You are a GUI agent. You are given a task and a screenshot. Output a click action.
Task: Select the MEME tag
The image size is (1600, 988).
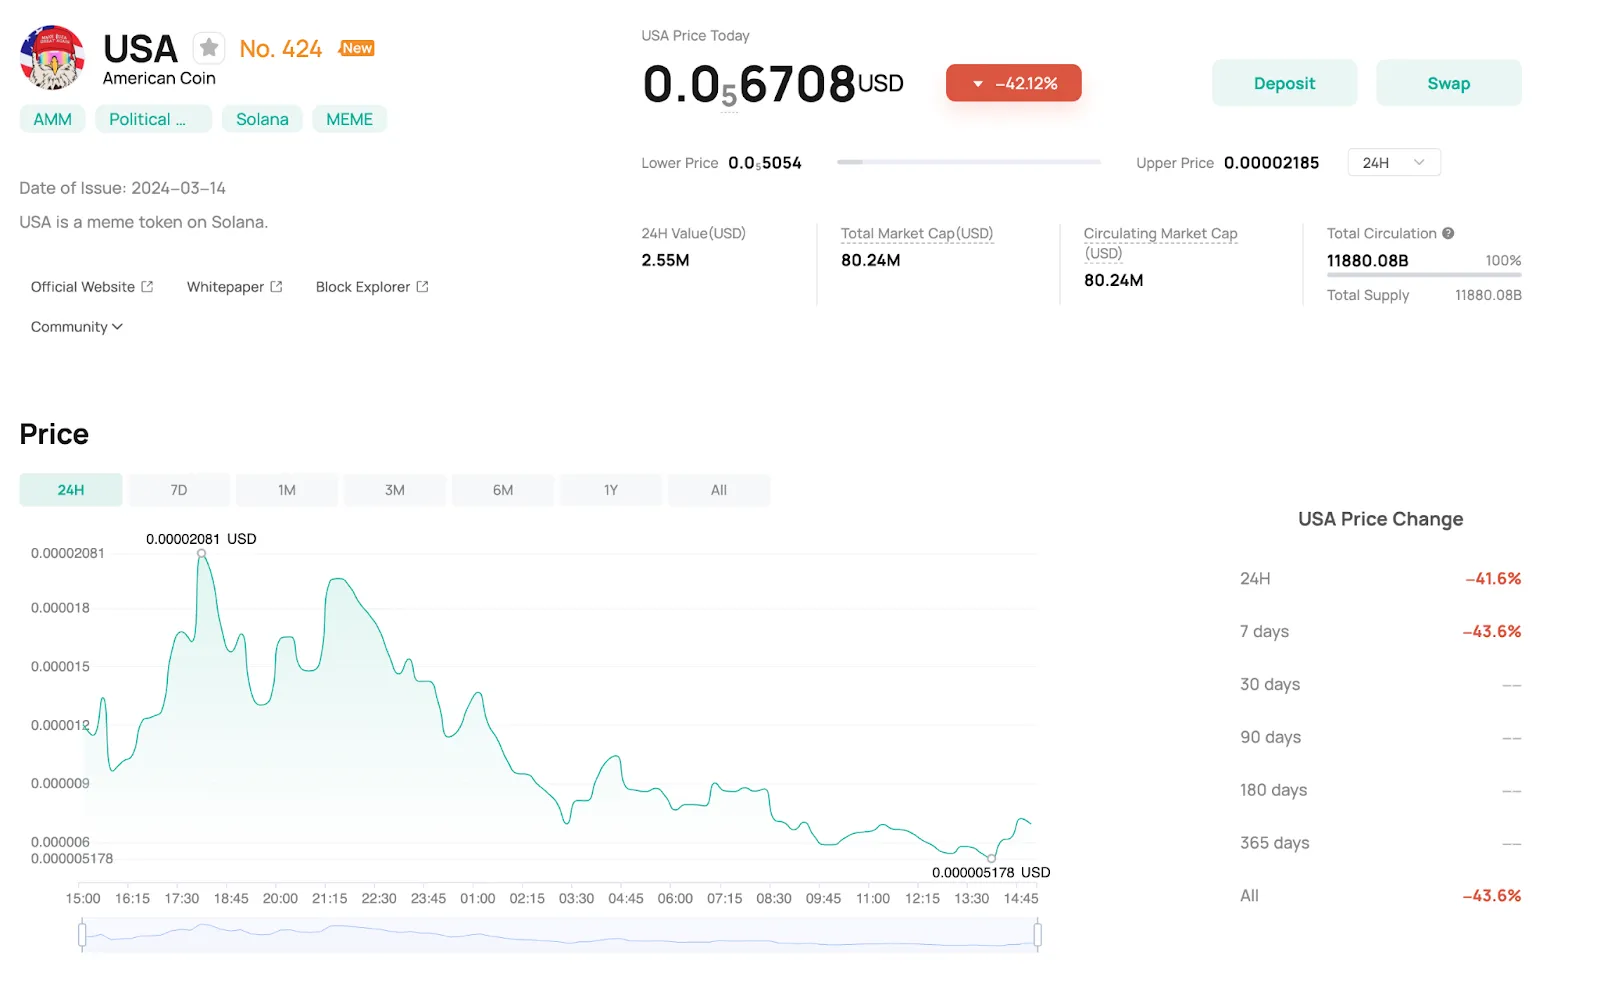349,119
